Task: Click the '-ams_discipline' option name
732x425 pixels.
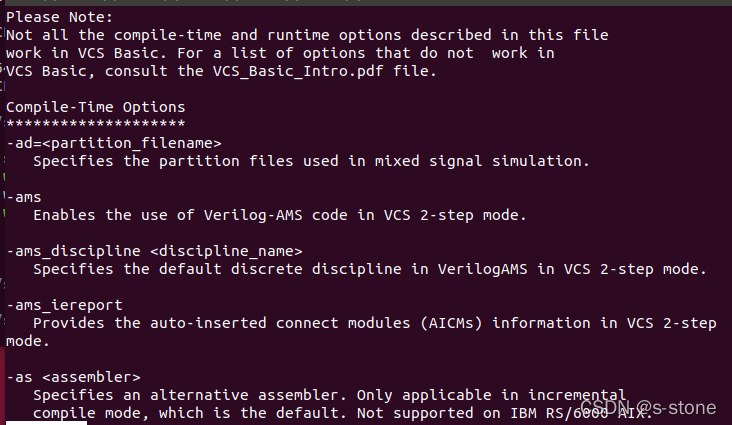Action: point(73,251)
